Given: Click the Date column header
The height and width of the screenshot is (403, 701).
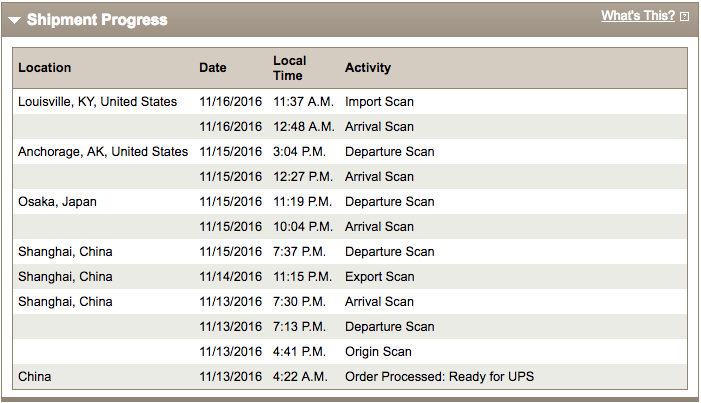Looking at the screenshot, I should pyautogui.click(x=213, y=68).
